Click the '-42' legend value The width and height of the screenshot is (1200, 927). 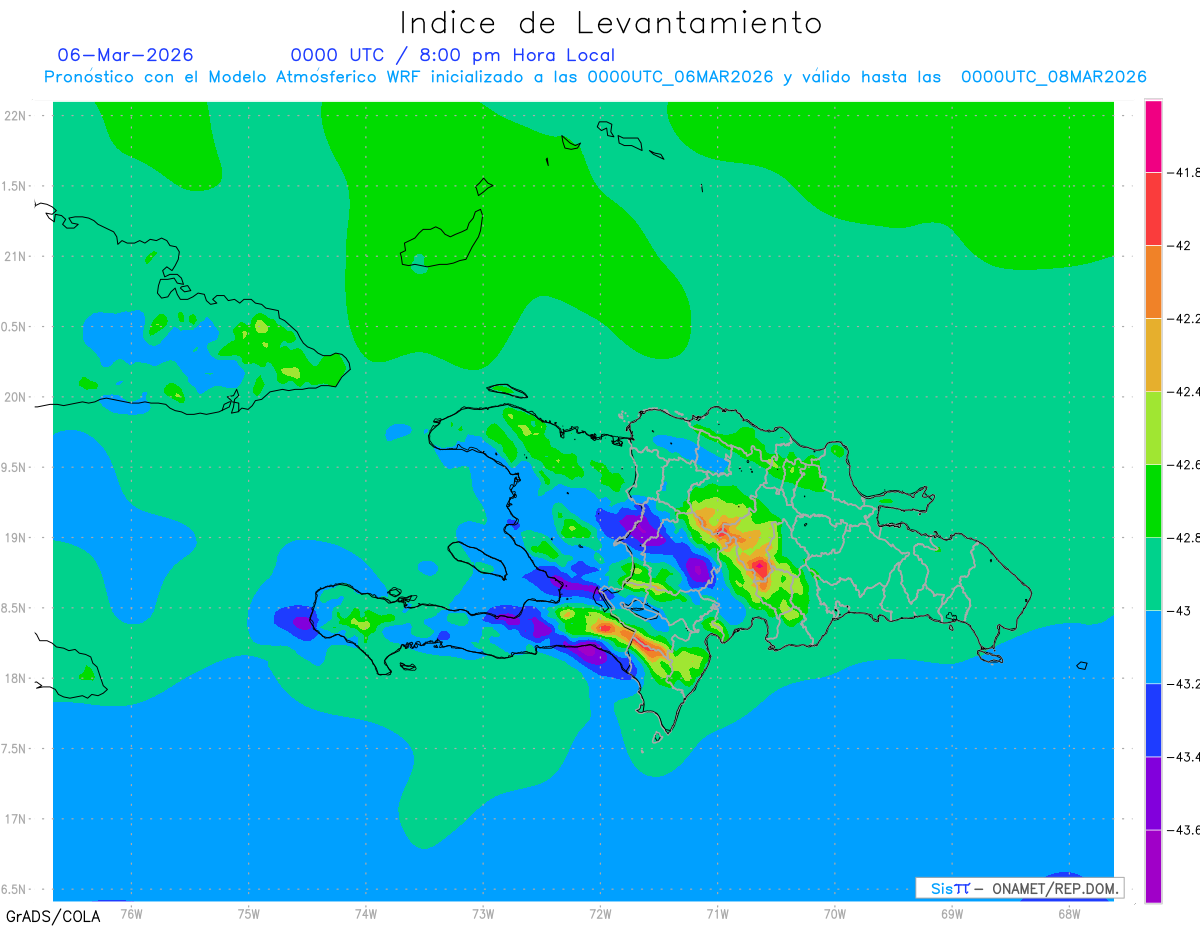pyautogui.click(x=1180, y=245)
